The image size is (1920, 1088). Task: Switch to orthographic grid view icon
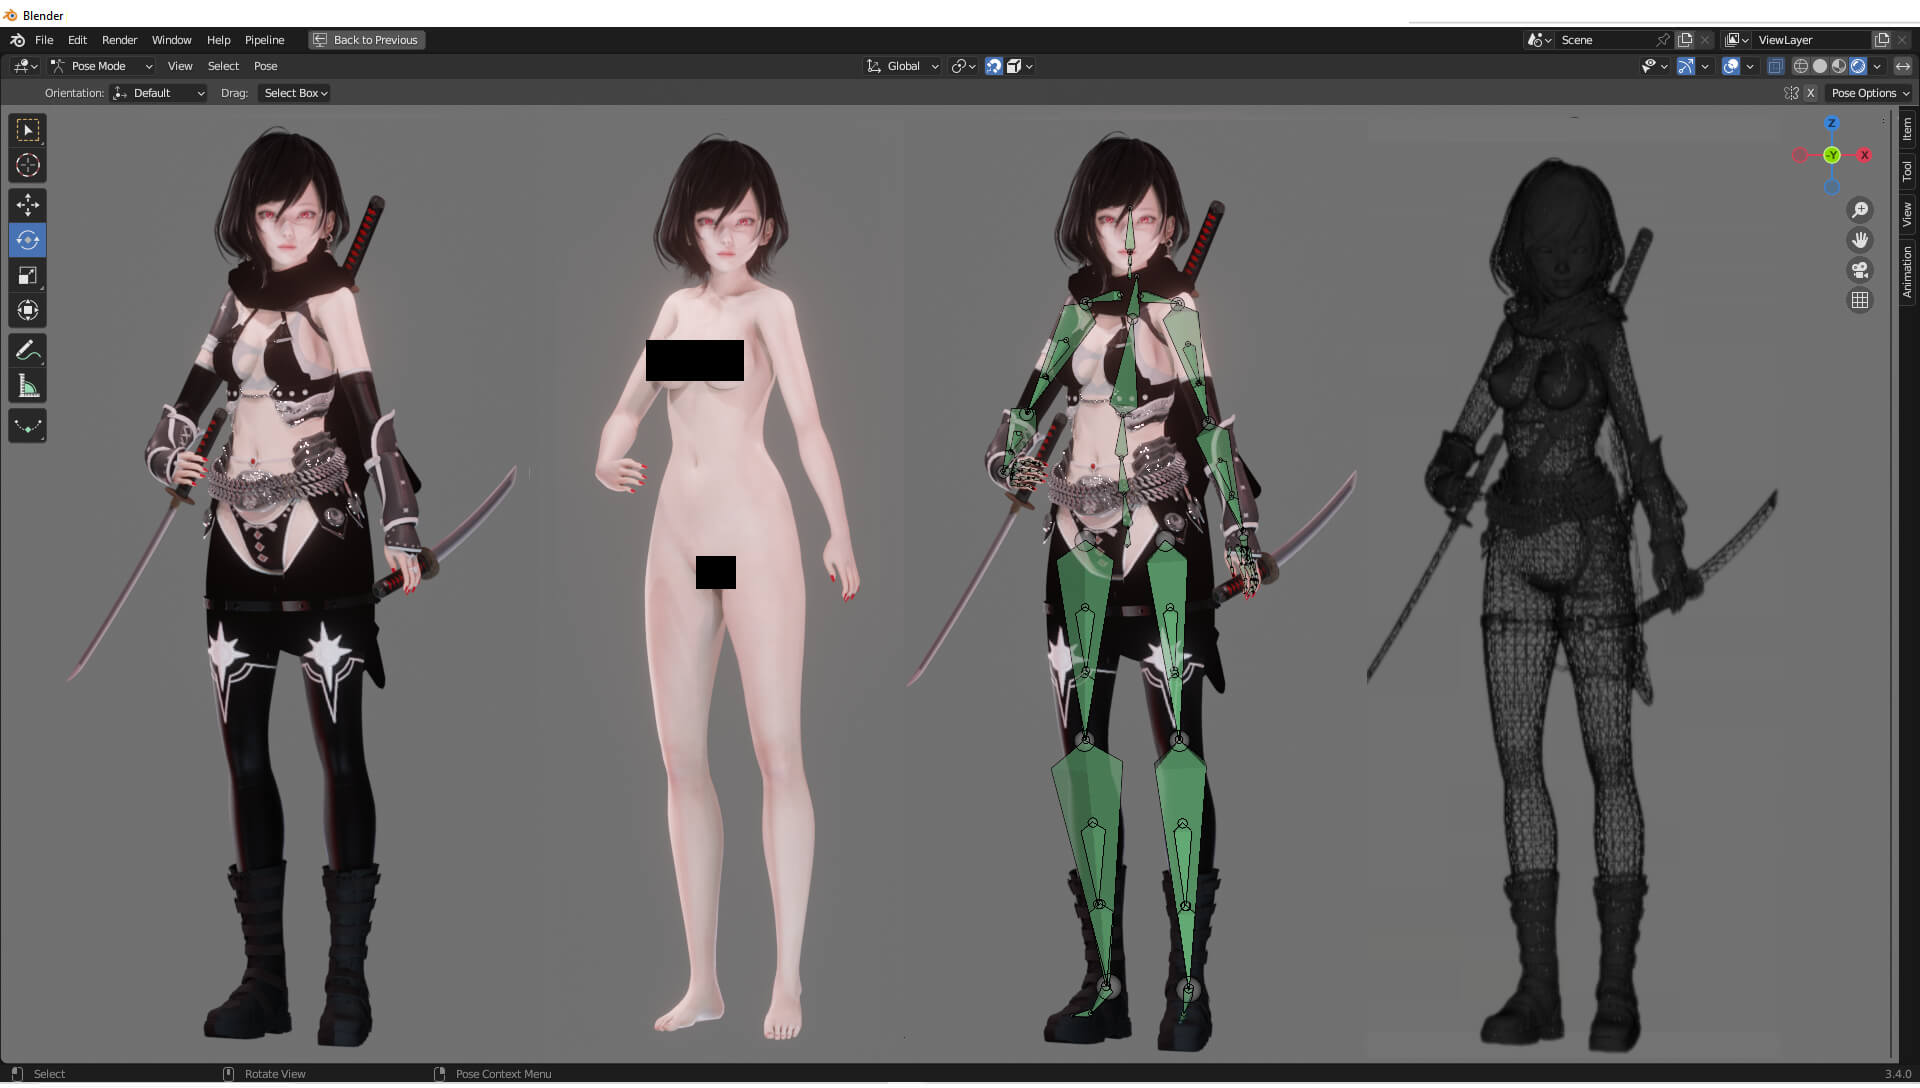click(1860, 300)
